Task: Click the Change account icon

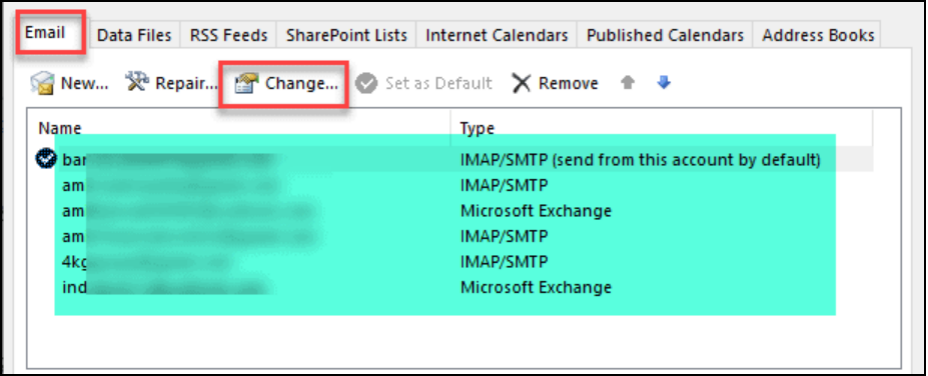Action: point(247,83)
